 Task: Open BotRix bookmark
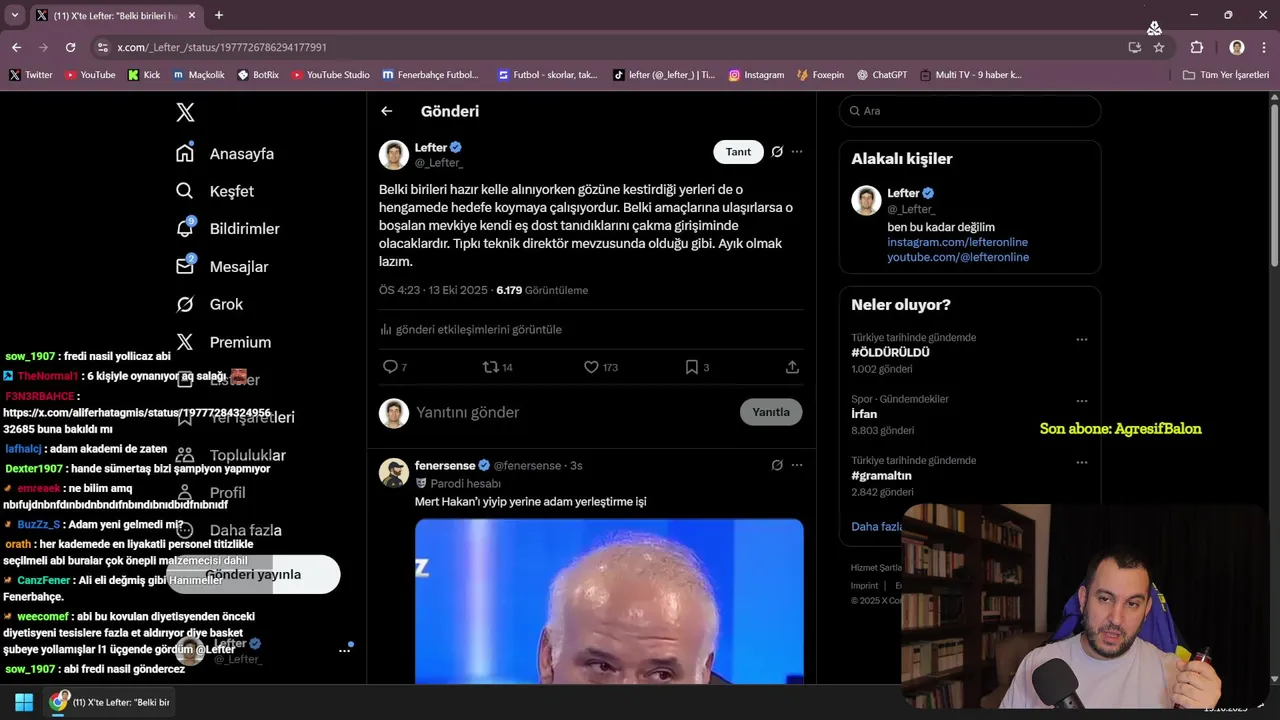pyautogui.click(x=258, y=75)
